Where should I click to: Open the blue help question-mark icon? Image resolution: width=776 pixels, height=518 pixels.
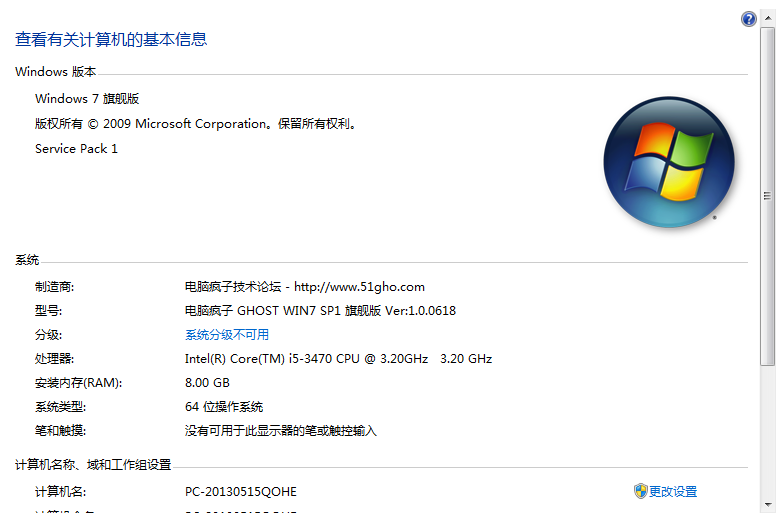pos(748,19)
